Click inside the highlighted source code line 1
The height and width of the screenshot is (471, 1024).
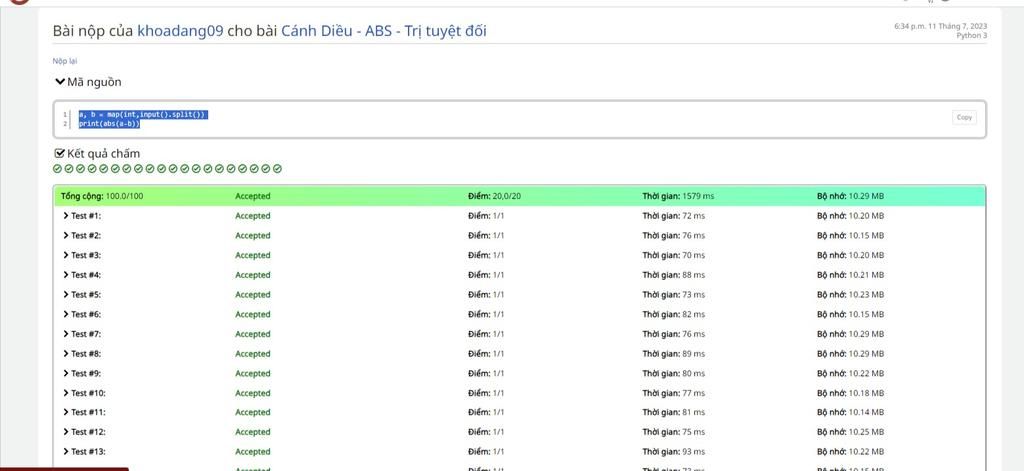(142, 114)
